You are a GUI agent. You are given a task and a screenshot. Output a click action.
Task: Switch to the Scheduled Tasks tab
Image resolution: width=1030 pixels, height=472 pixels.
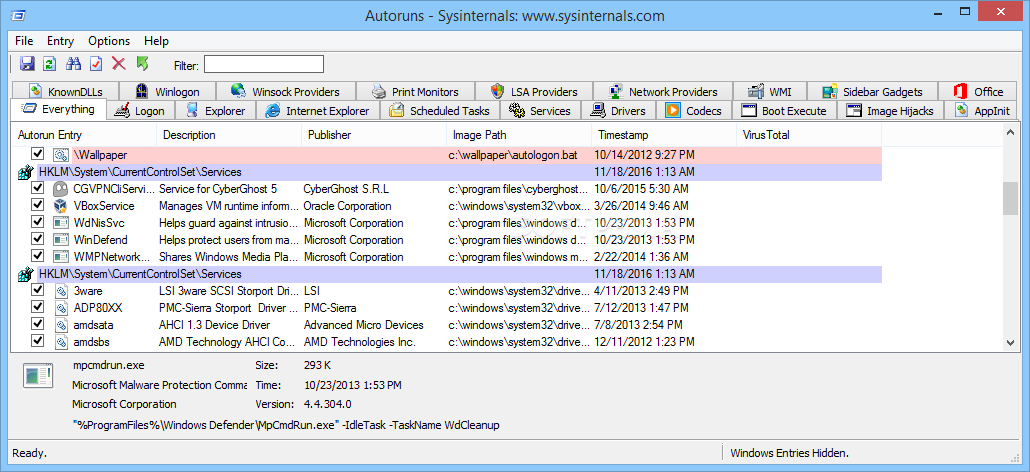click(439, 111)
